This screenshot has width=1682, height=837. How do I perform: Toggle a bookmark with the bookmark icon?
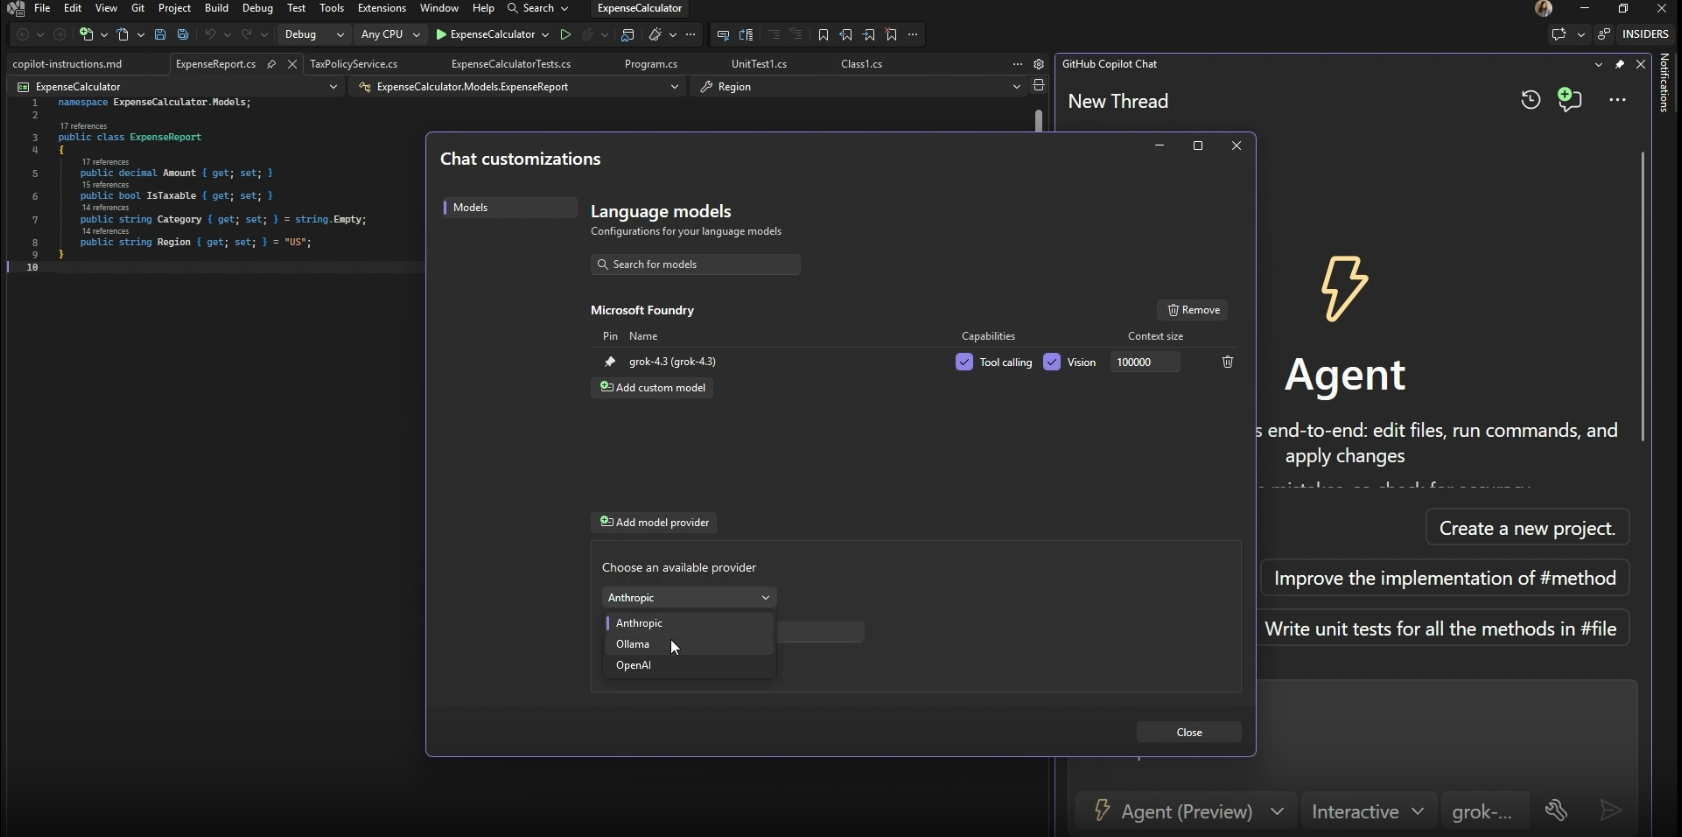[x=823, y=34]
